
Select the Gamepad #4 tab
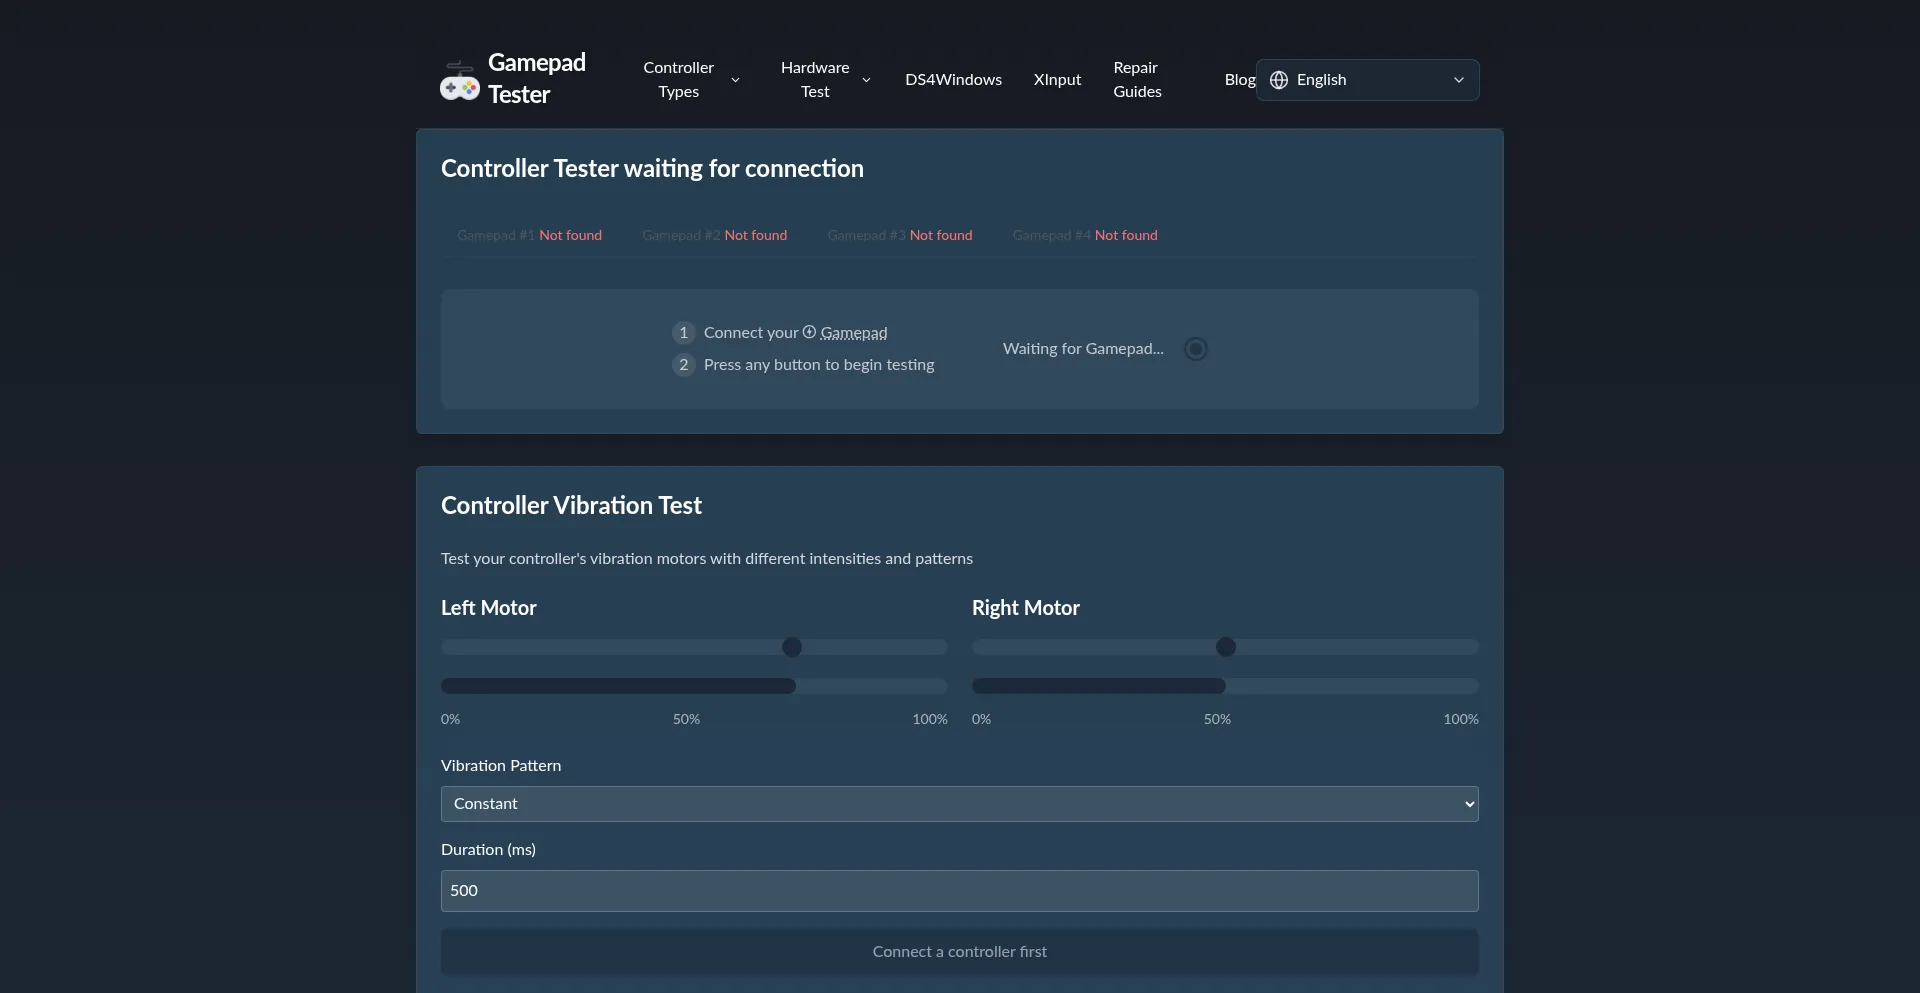click(x=1084, y=235)
